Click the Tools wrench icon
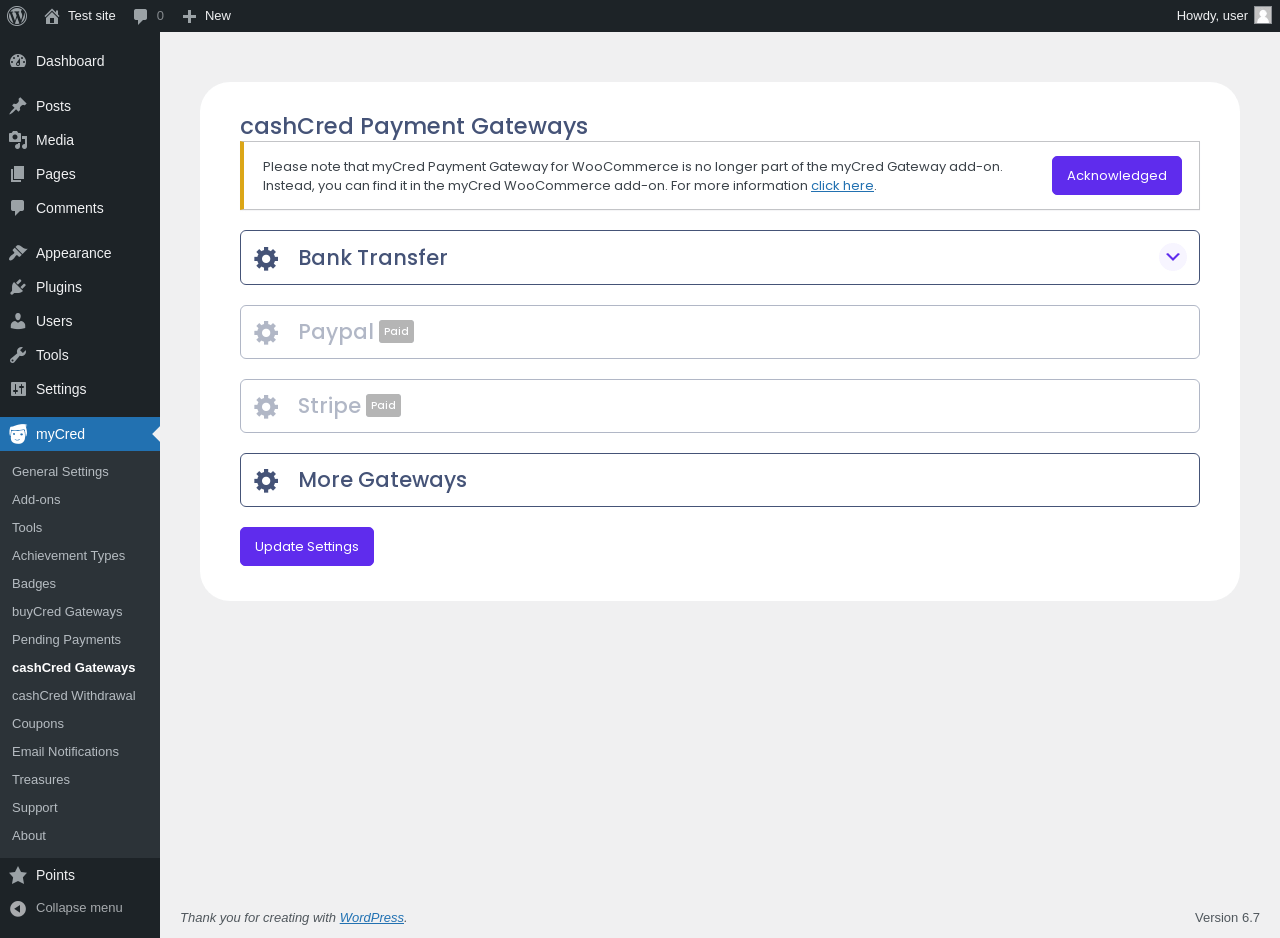This screenshot has width=1280, height=938. pyautogui.click(x=18, y=355)
